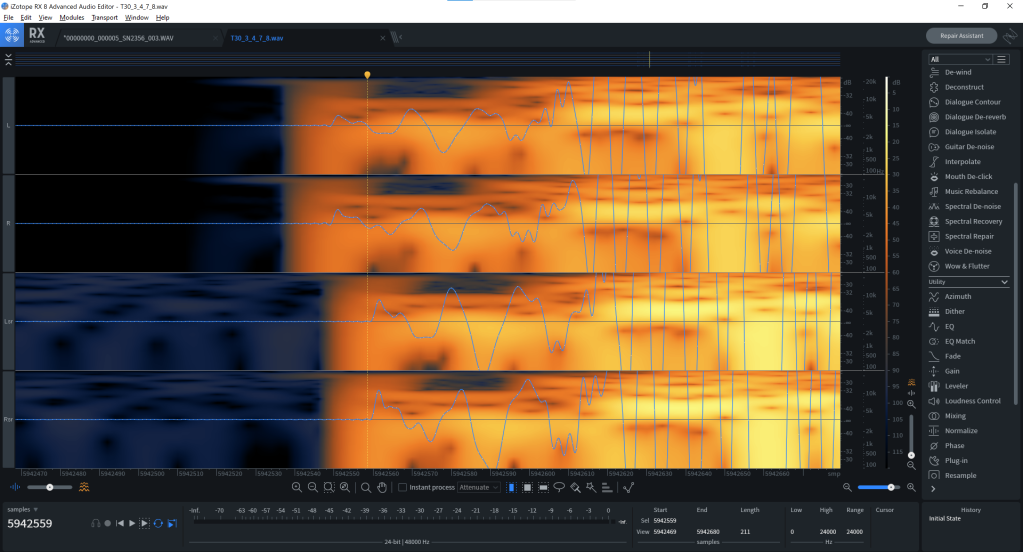This screenshot has width=1023, height=552.
Task: Select the Magic Wand selection tool
Action: pyautogui.click(x=591, y=487)
